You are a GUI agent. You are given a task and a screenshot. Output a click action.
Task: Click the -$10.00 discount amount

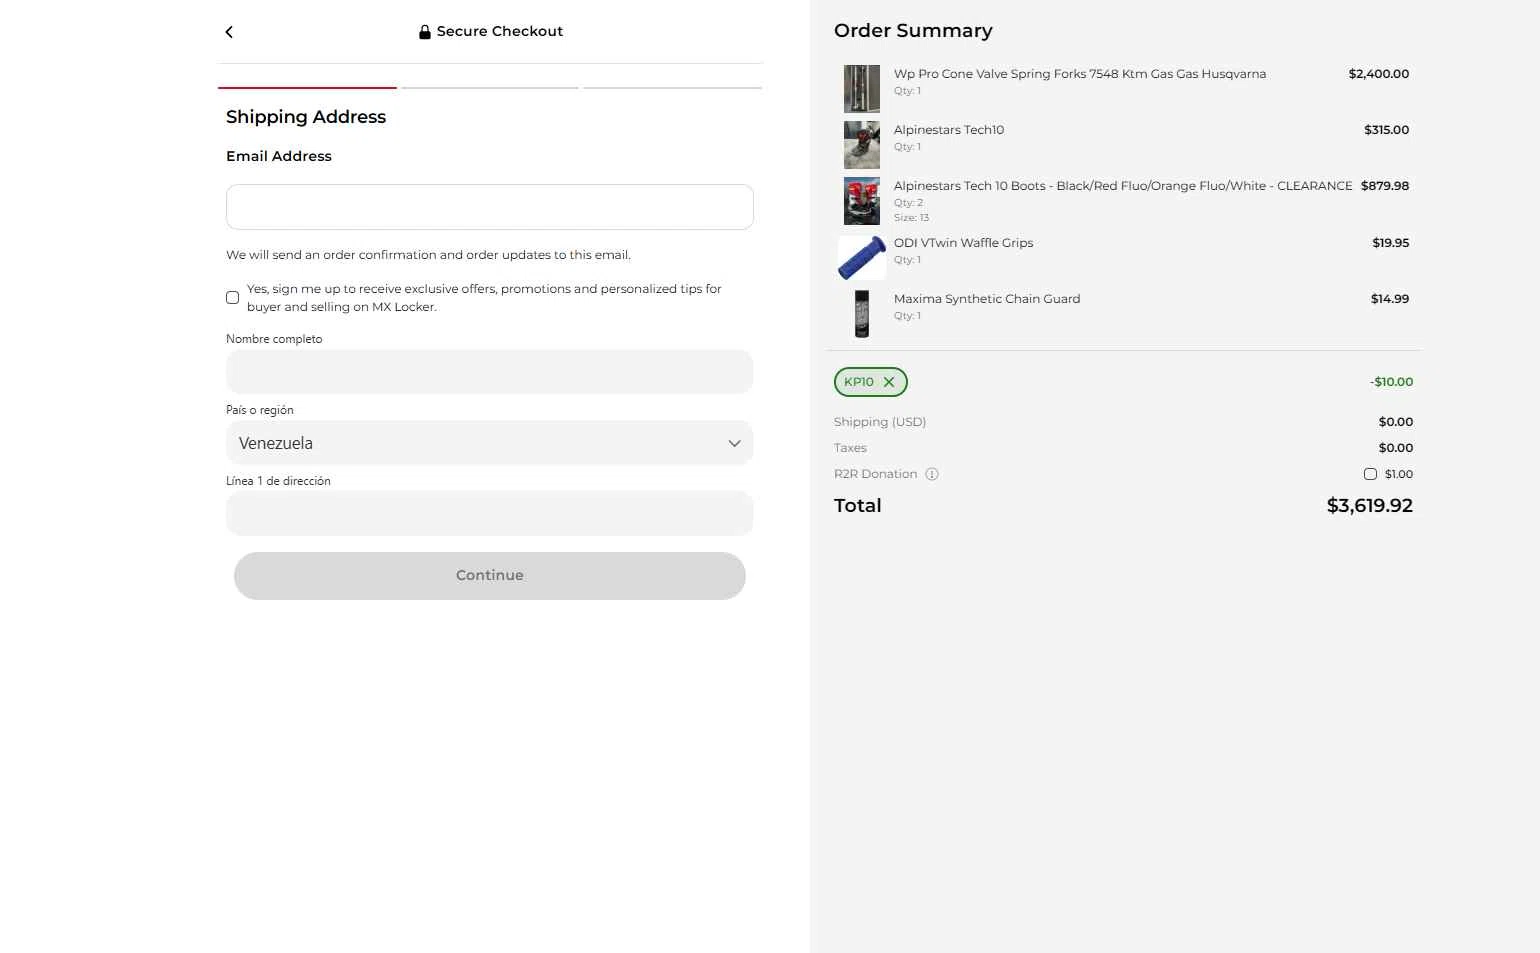coord(1392,382)
